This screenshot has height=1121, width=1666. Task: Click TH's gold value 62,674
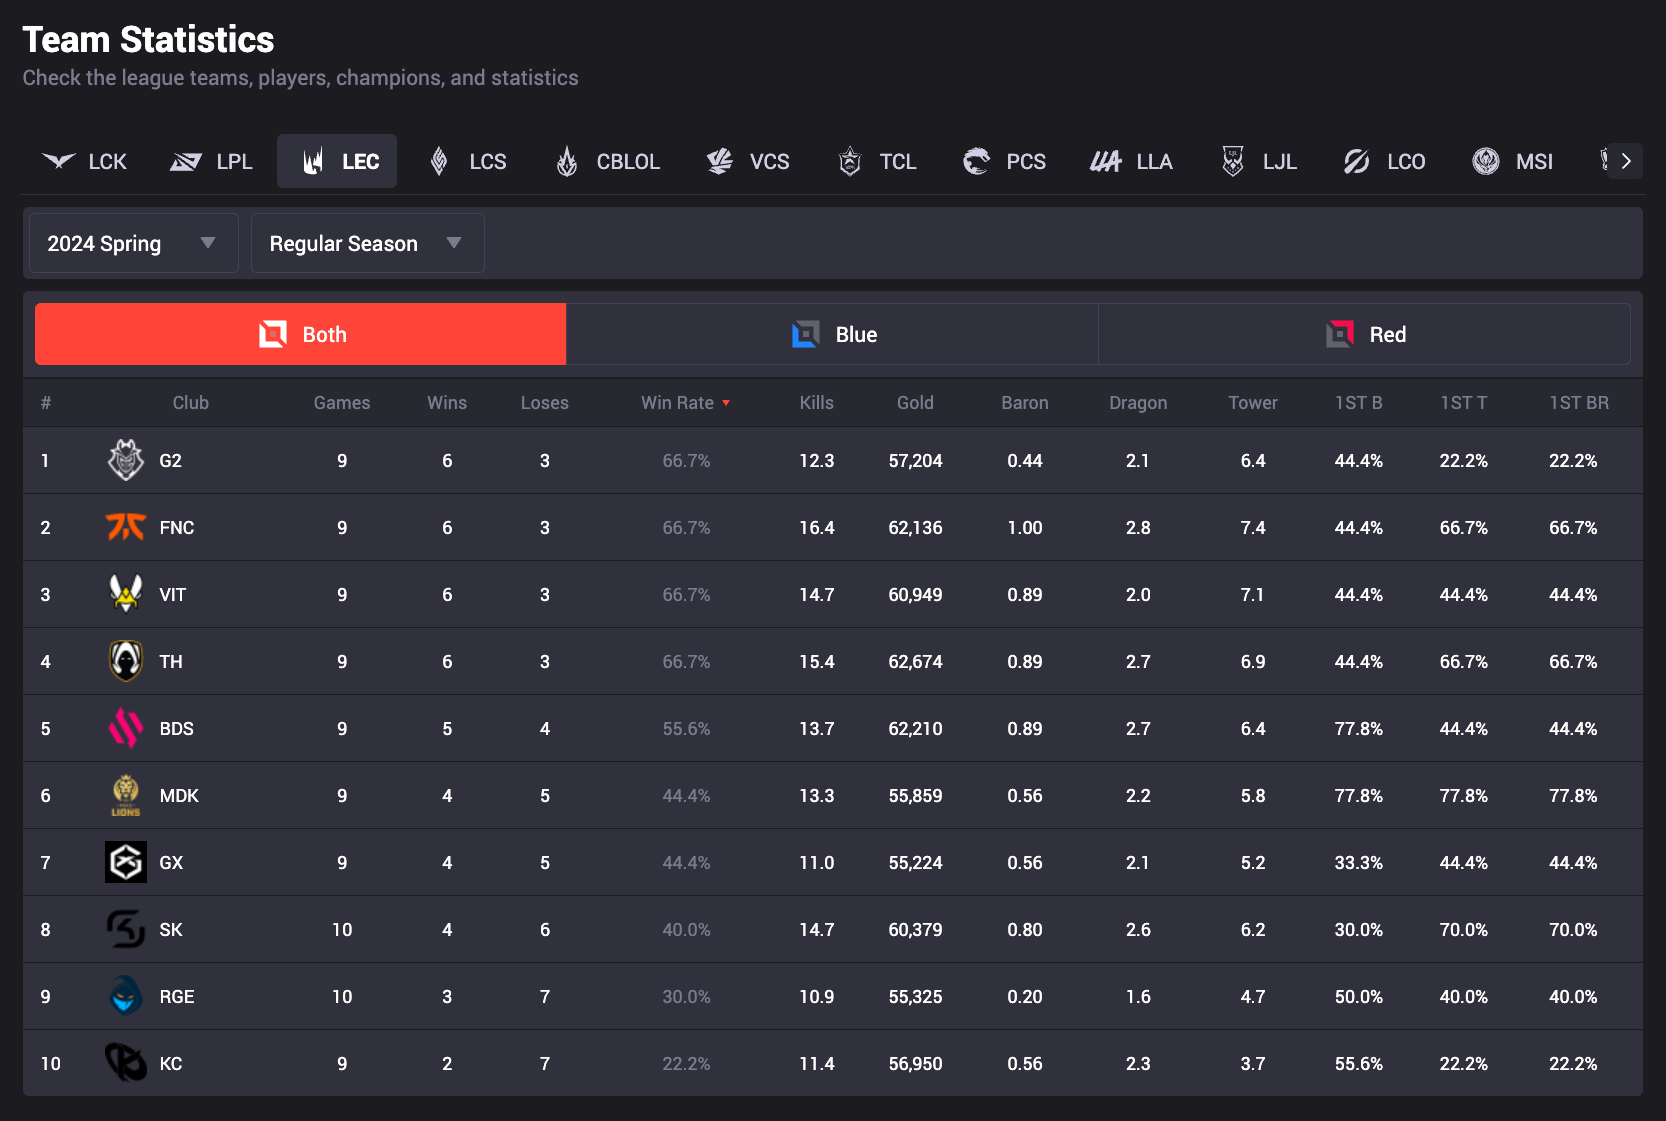pos(915,661)
